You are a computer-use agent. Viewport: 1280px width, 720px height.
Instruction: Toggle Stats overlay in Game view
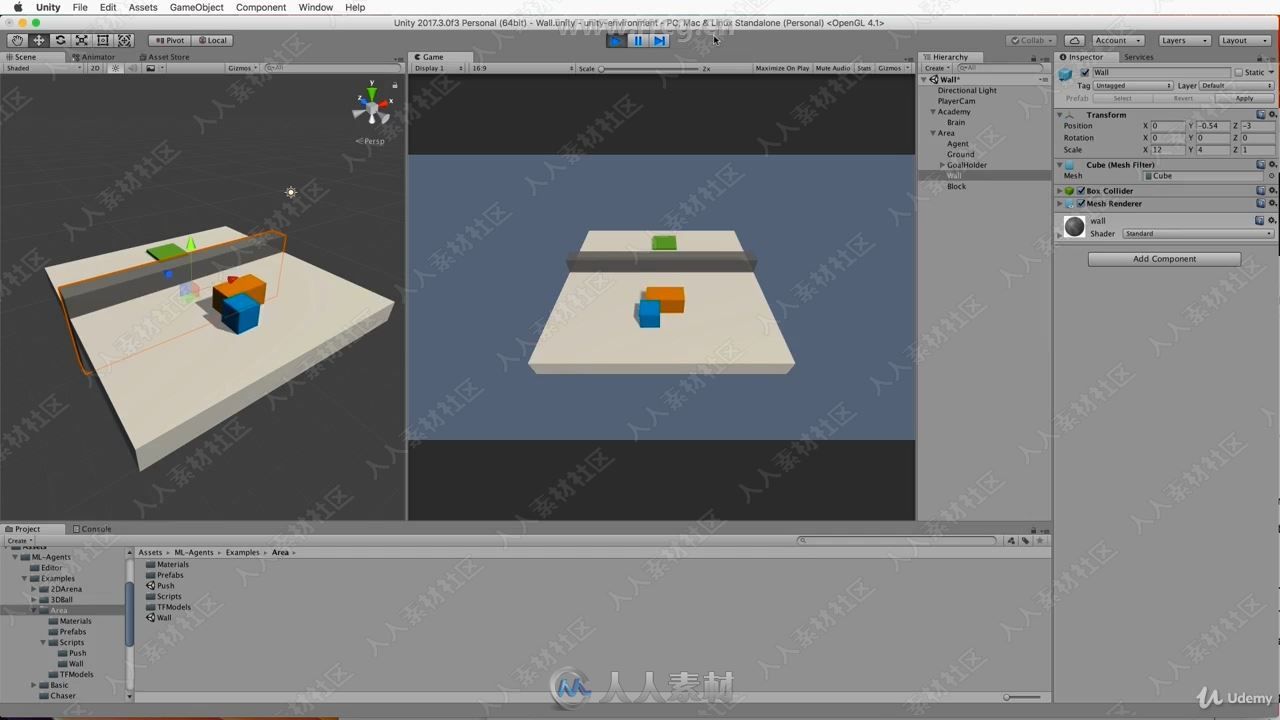tap(864, 68)
